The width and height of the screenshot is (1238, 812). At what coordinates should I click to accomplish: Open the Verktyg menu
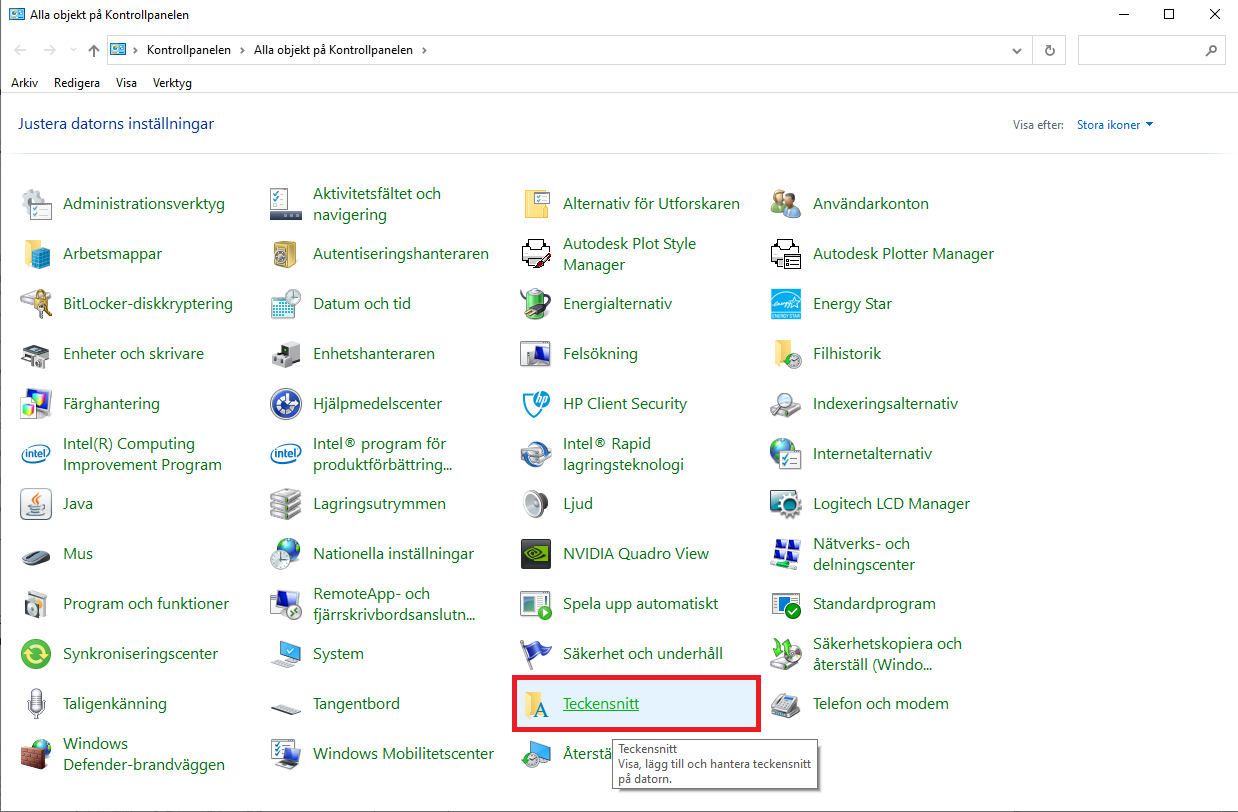click(x=172, y=83)
